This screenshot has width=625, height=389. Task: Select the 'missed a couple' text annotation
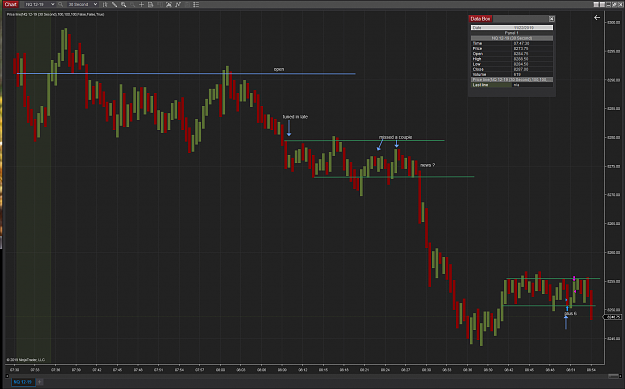[x=395, y=137]
